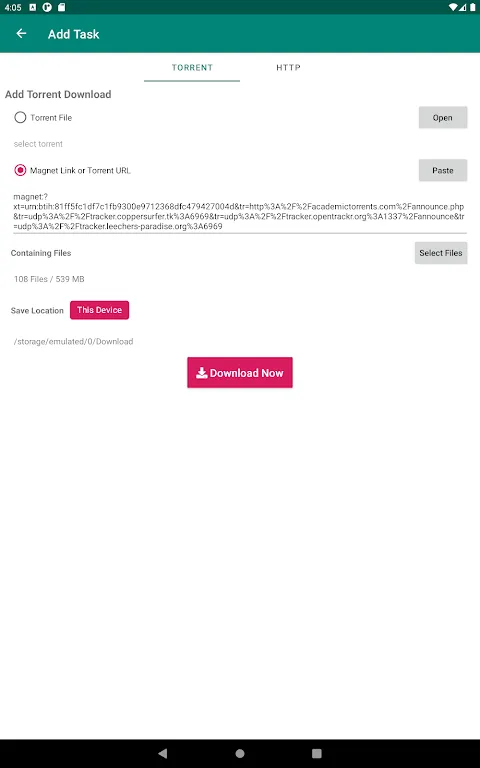This screenshot has height=768, width=480.
Task: Click the Open button for torrent file
Action: tap(443, 118)
